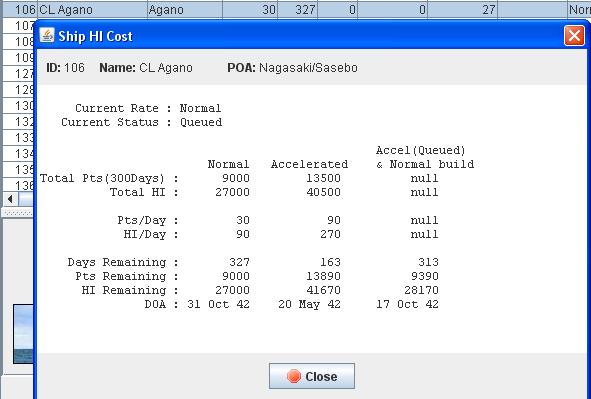Click the Close button with red octagon

point(312,376)
